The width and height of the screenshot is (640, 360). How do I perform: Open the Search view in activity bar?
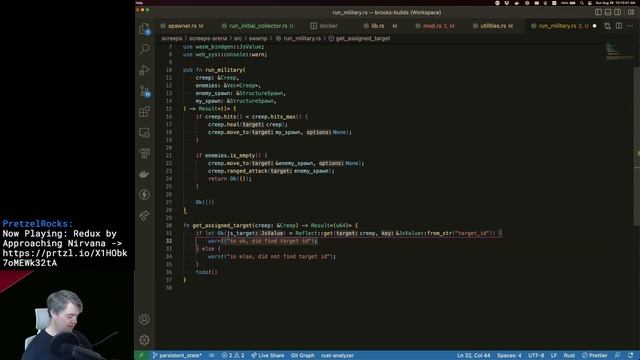coord(144,49)
